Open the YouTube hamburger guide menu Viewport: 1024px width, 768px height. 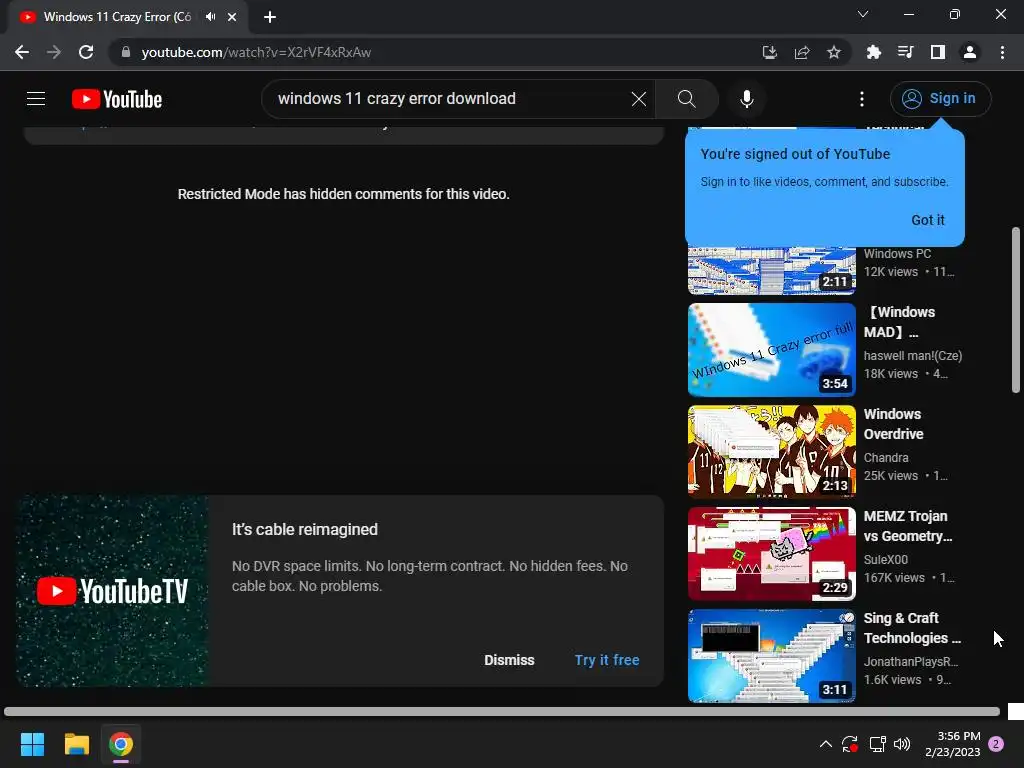36,99
